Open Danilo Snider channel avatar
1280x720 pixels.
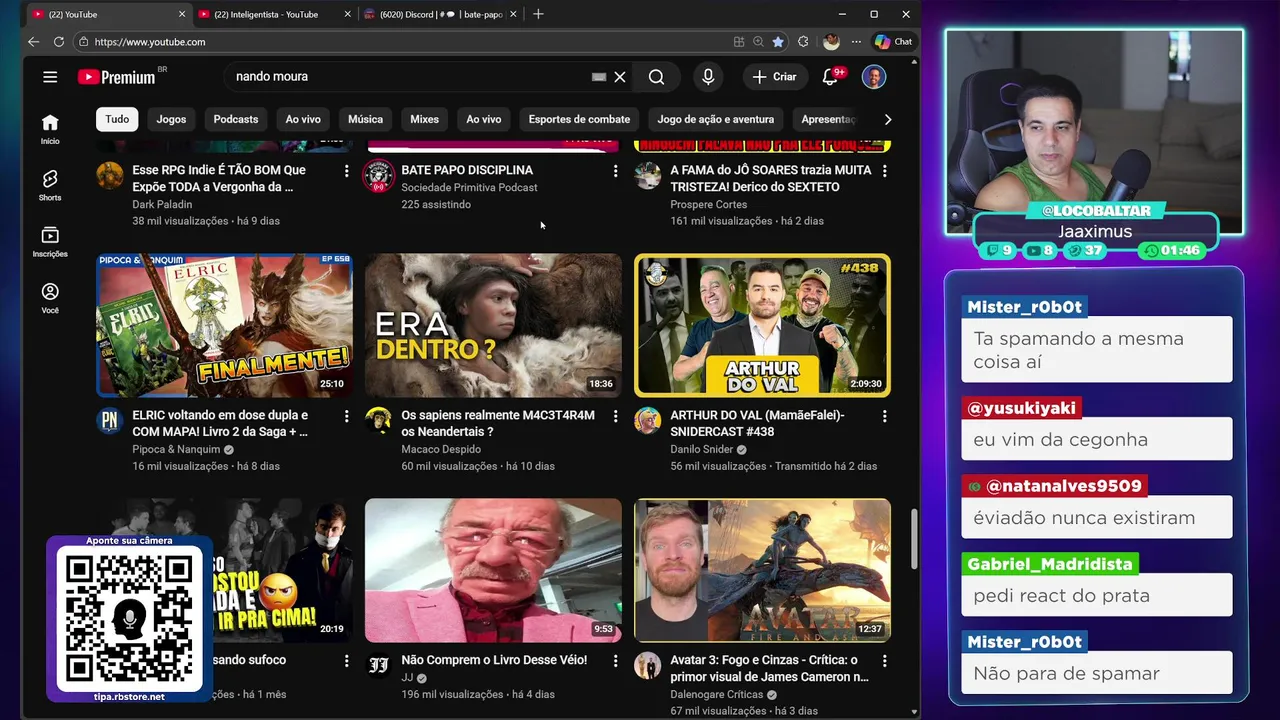click(647, 421)
